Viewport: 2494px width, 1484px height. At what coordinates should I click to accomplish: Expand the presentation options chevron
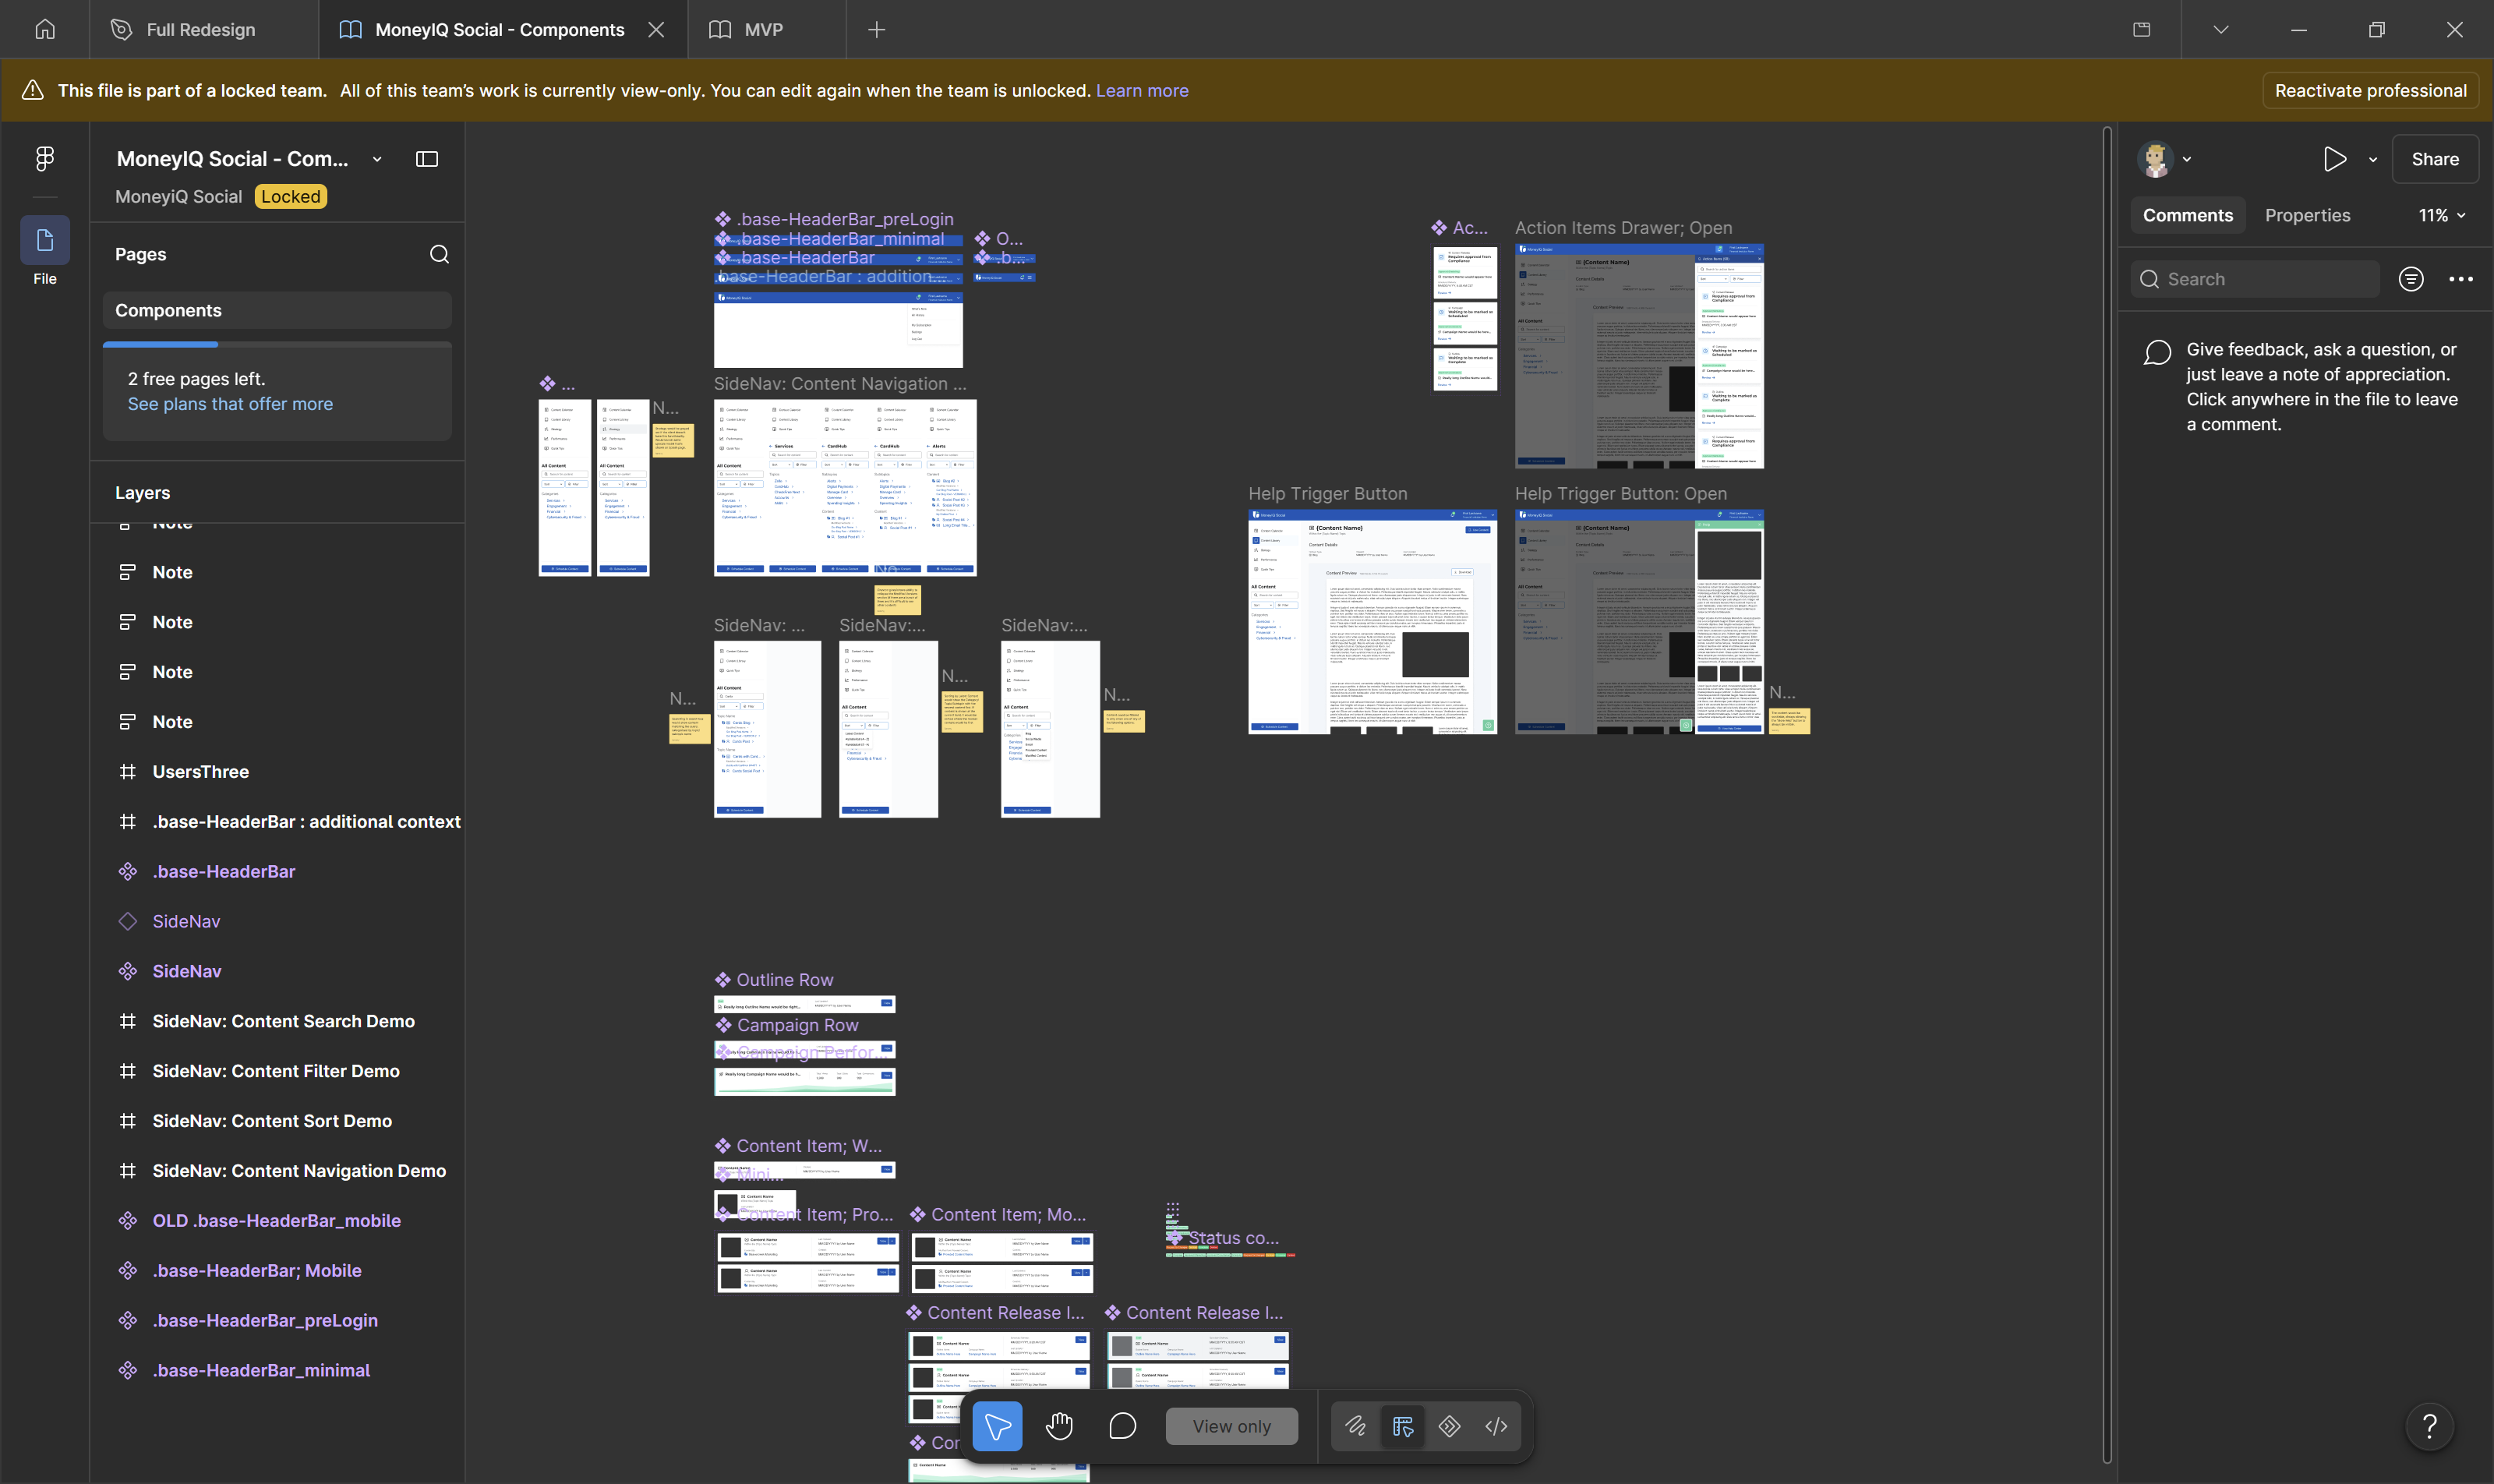point(2372,159)
